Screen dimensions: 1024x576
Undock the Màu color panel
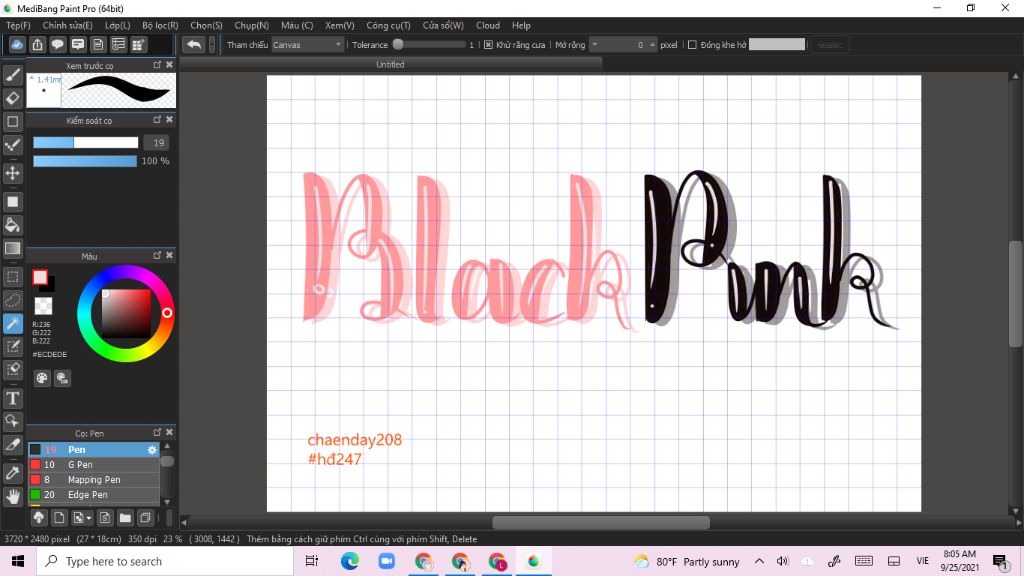pos(157,255)
